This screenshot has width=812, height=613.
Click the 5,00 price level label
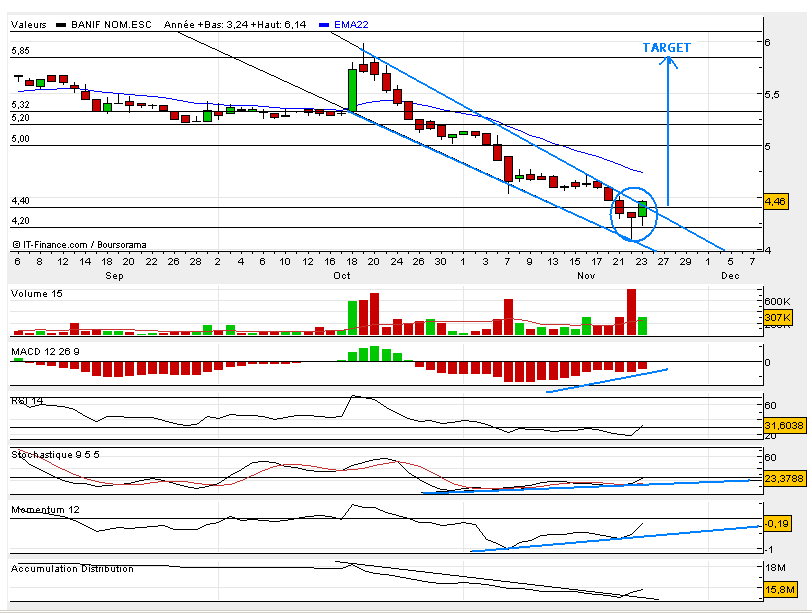tap(21, 139)
